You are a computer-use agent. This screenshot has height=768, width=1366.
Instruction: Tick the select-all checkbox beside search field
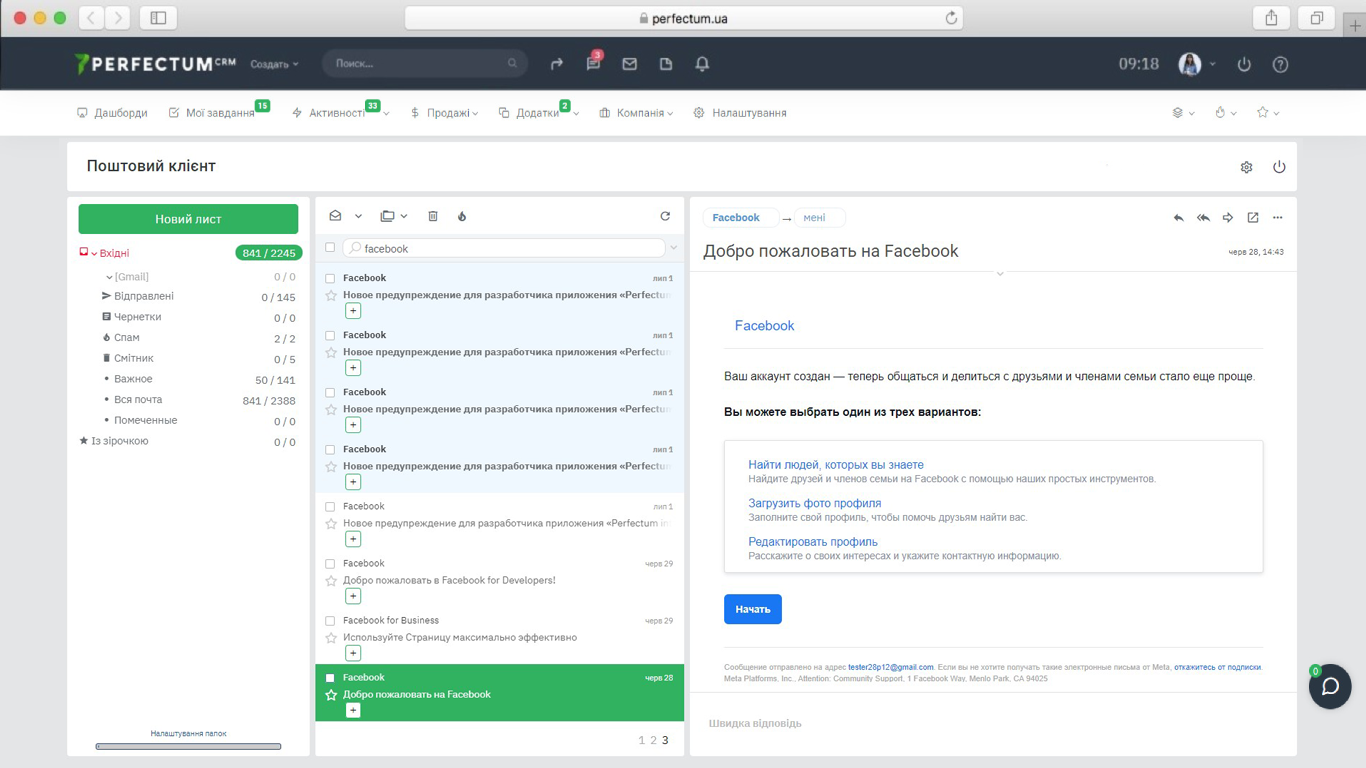click(330, 248)
